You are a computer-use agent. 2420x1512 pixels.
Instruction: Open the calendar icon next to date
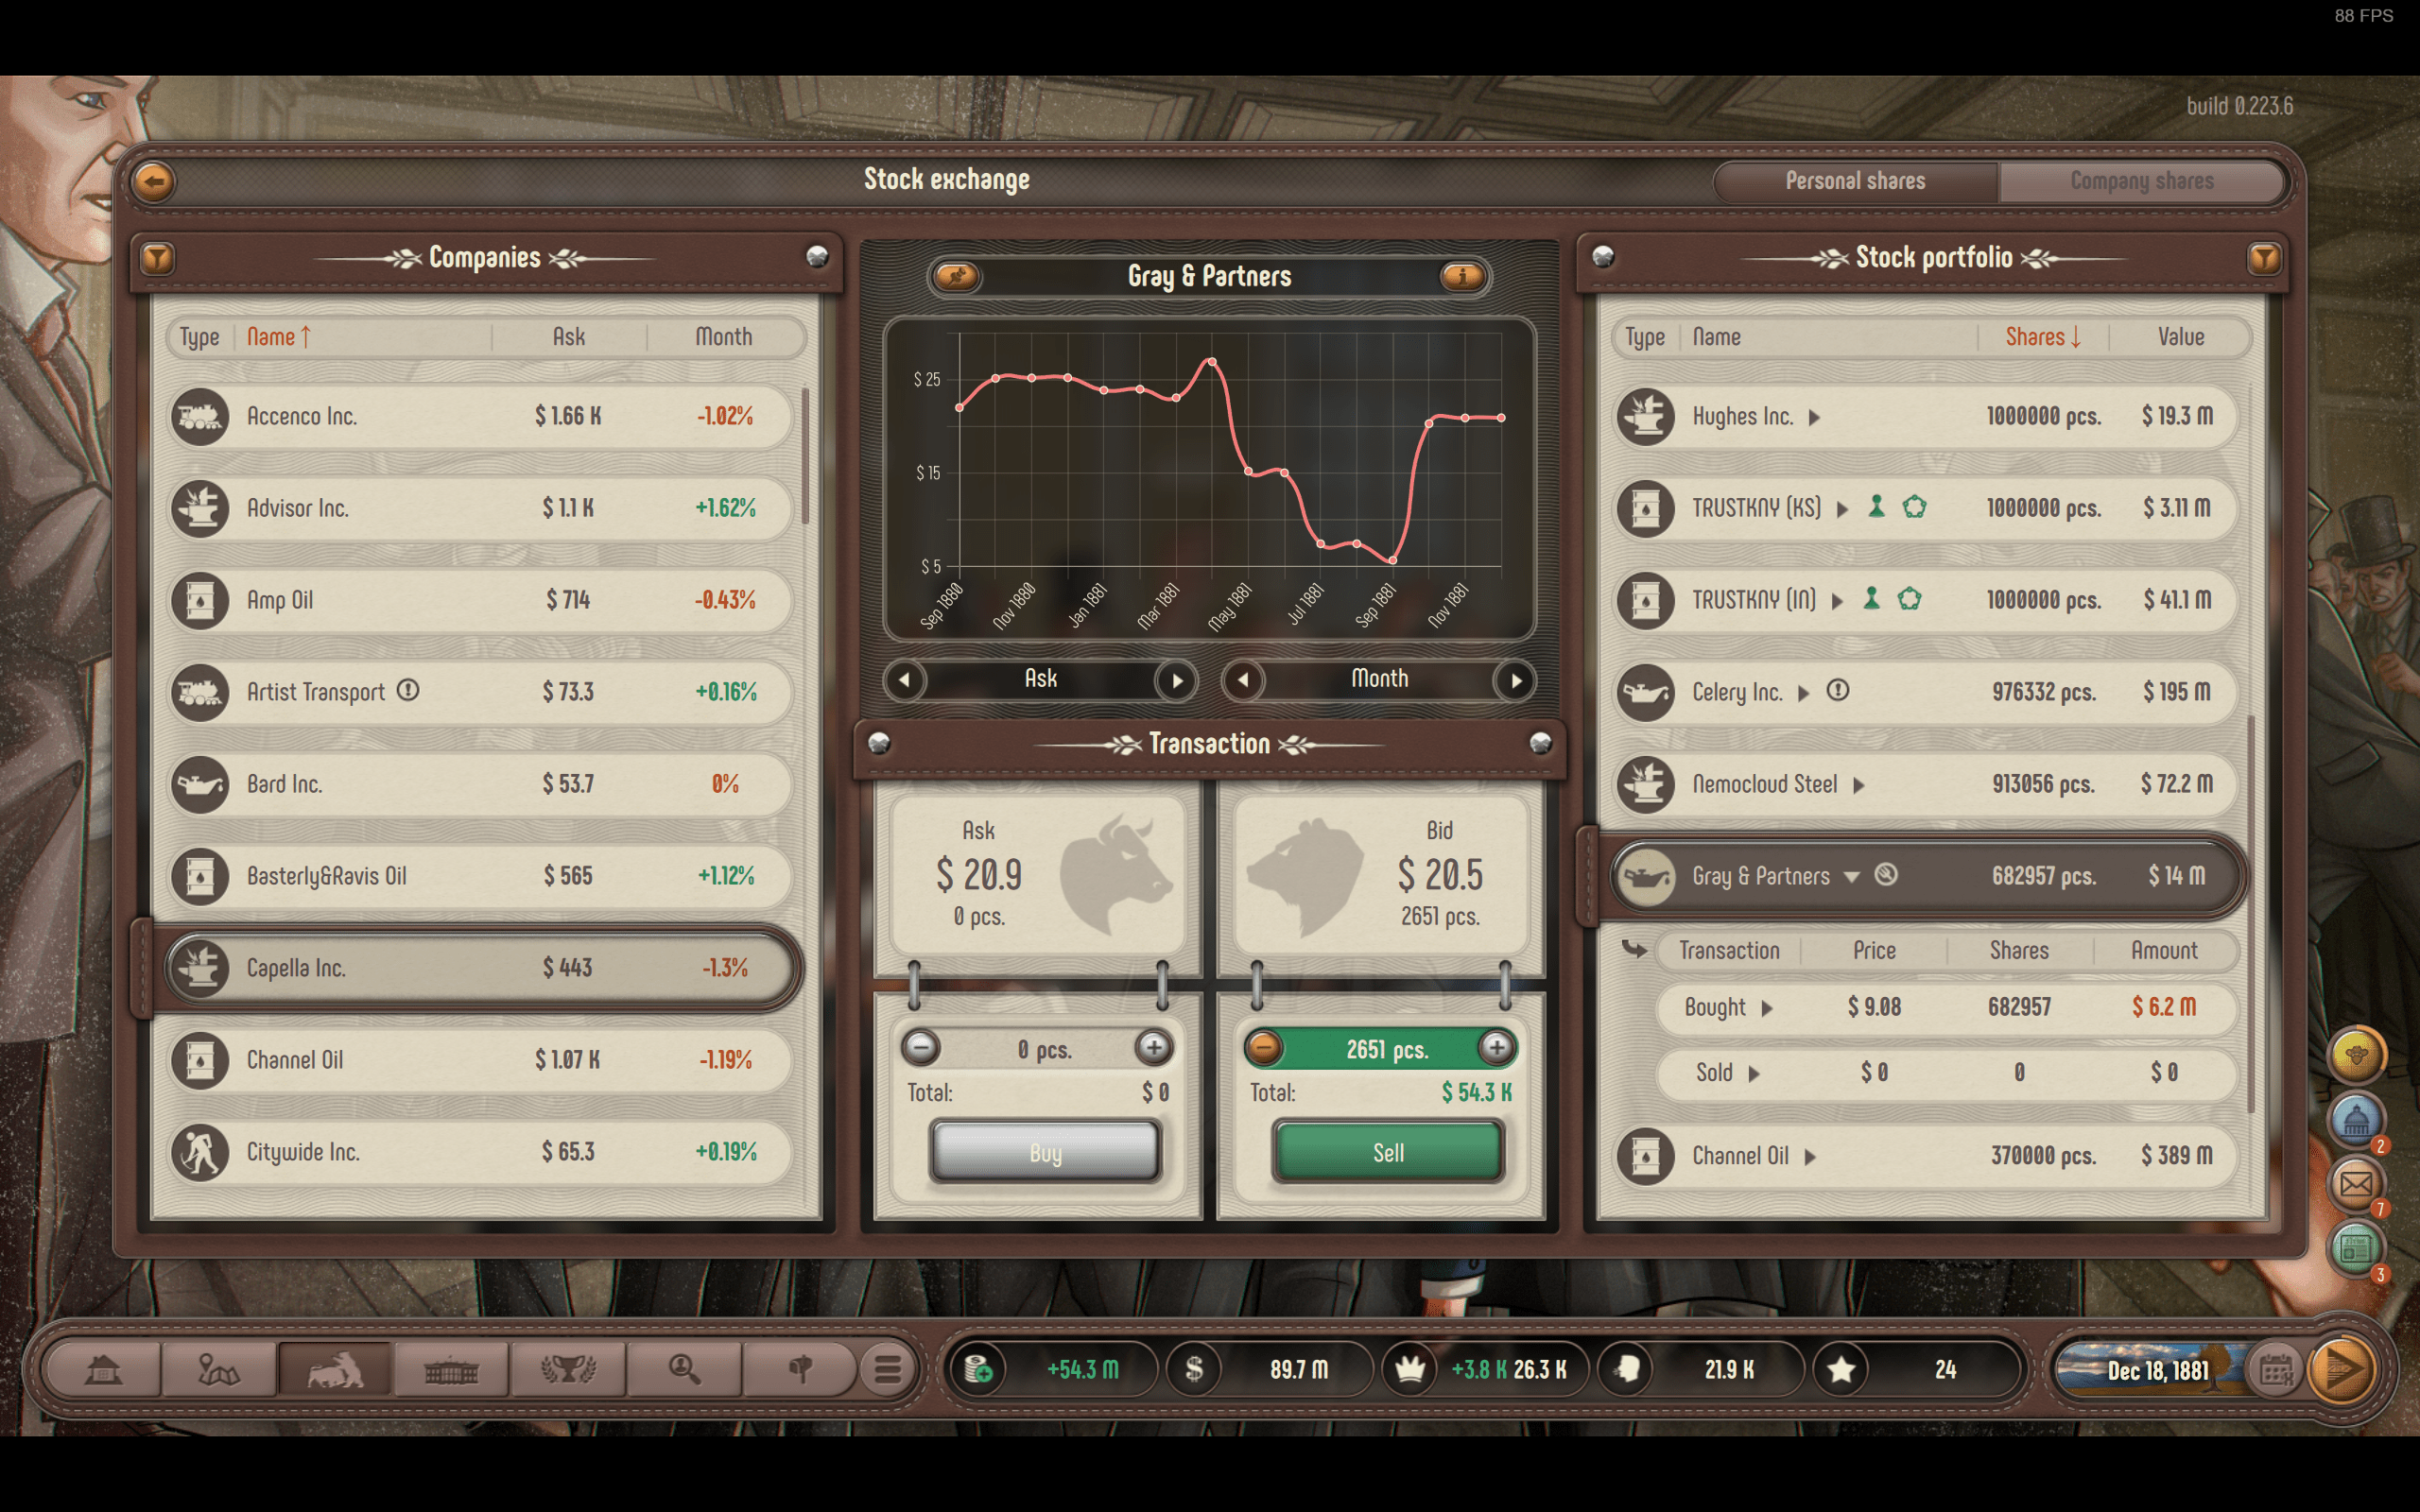(2275, 1369)
